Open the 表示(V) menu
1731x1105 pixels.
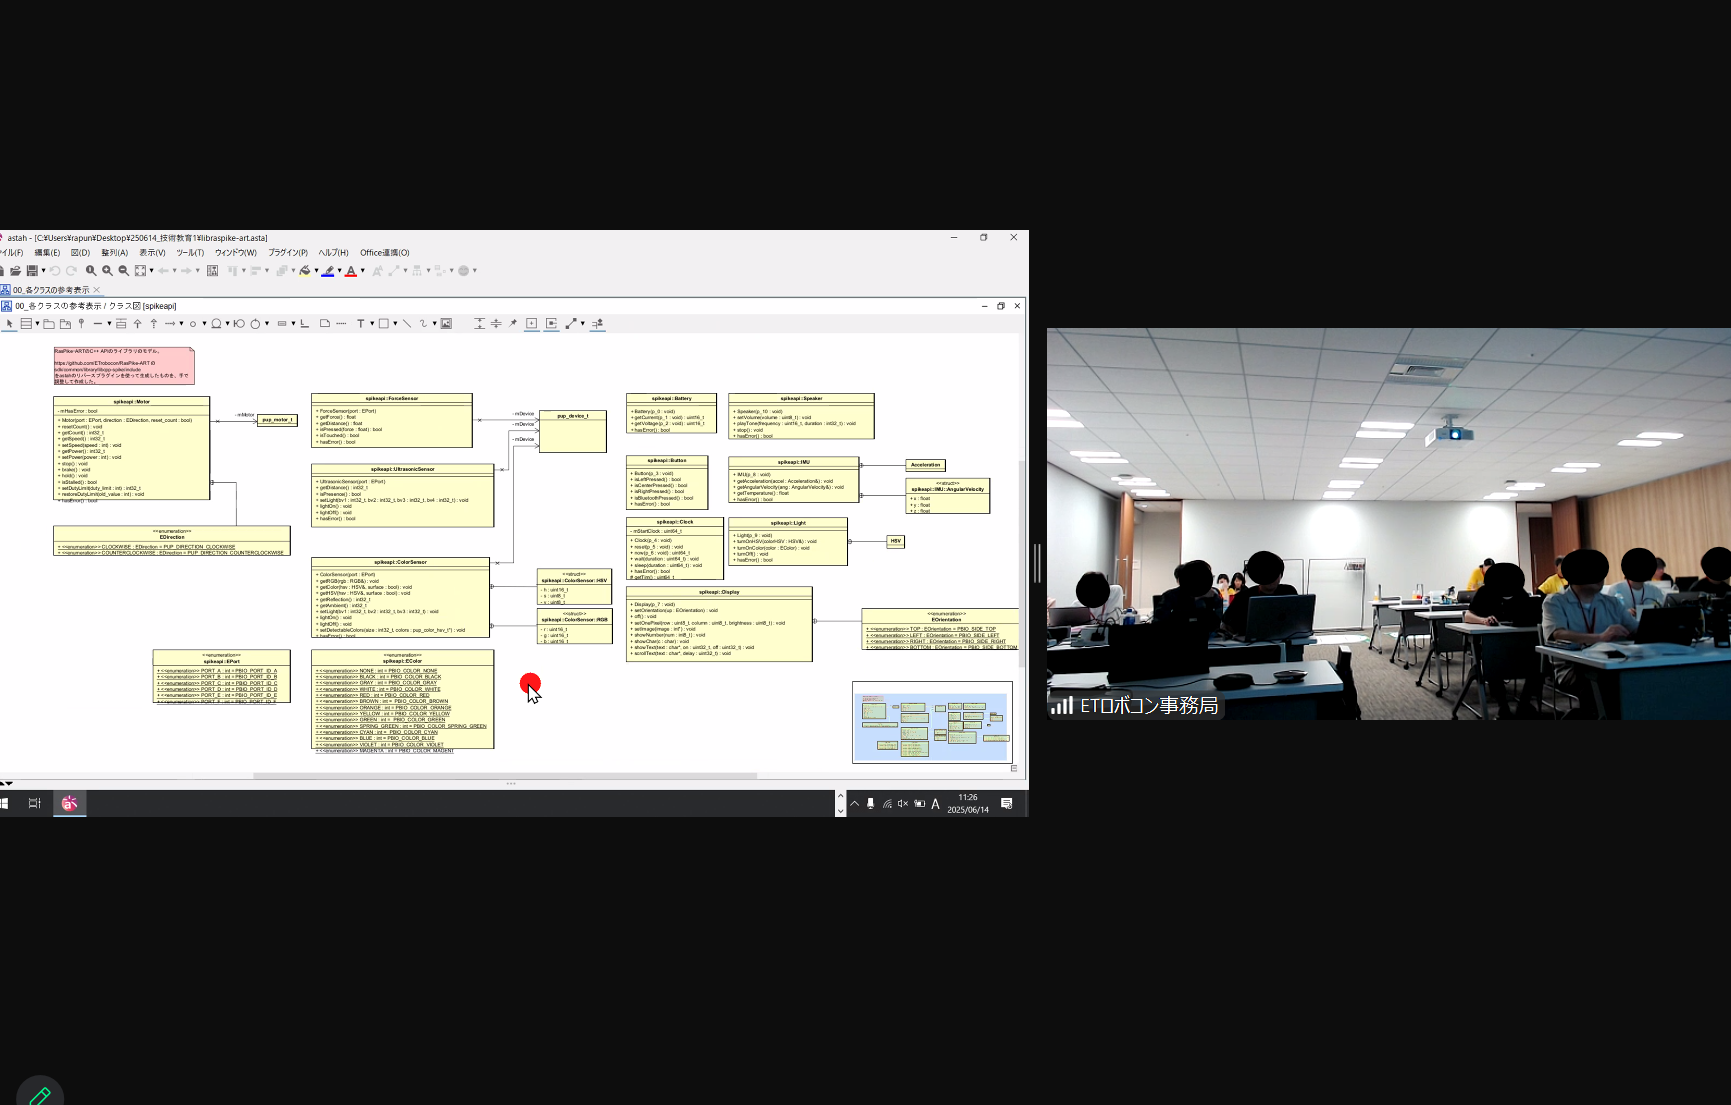point(152,253)
